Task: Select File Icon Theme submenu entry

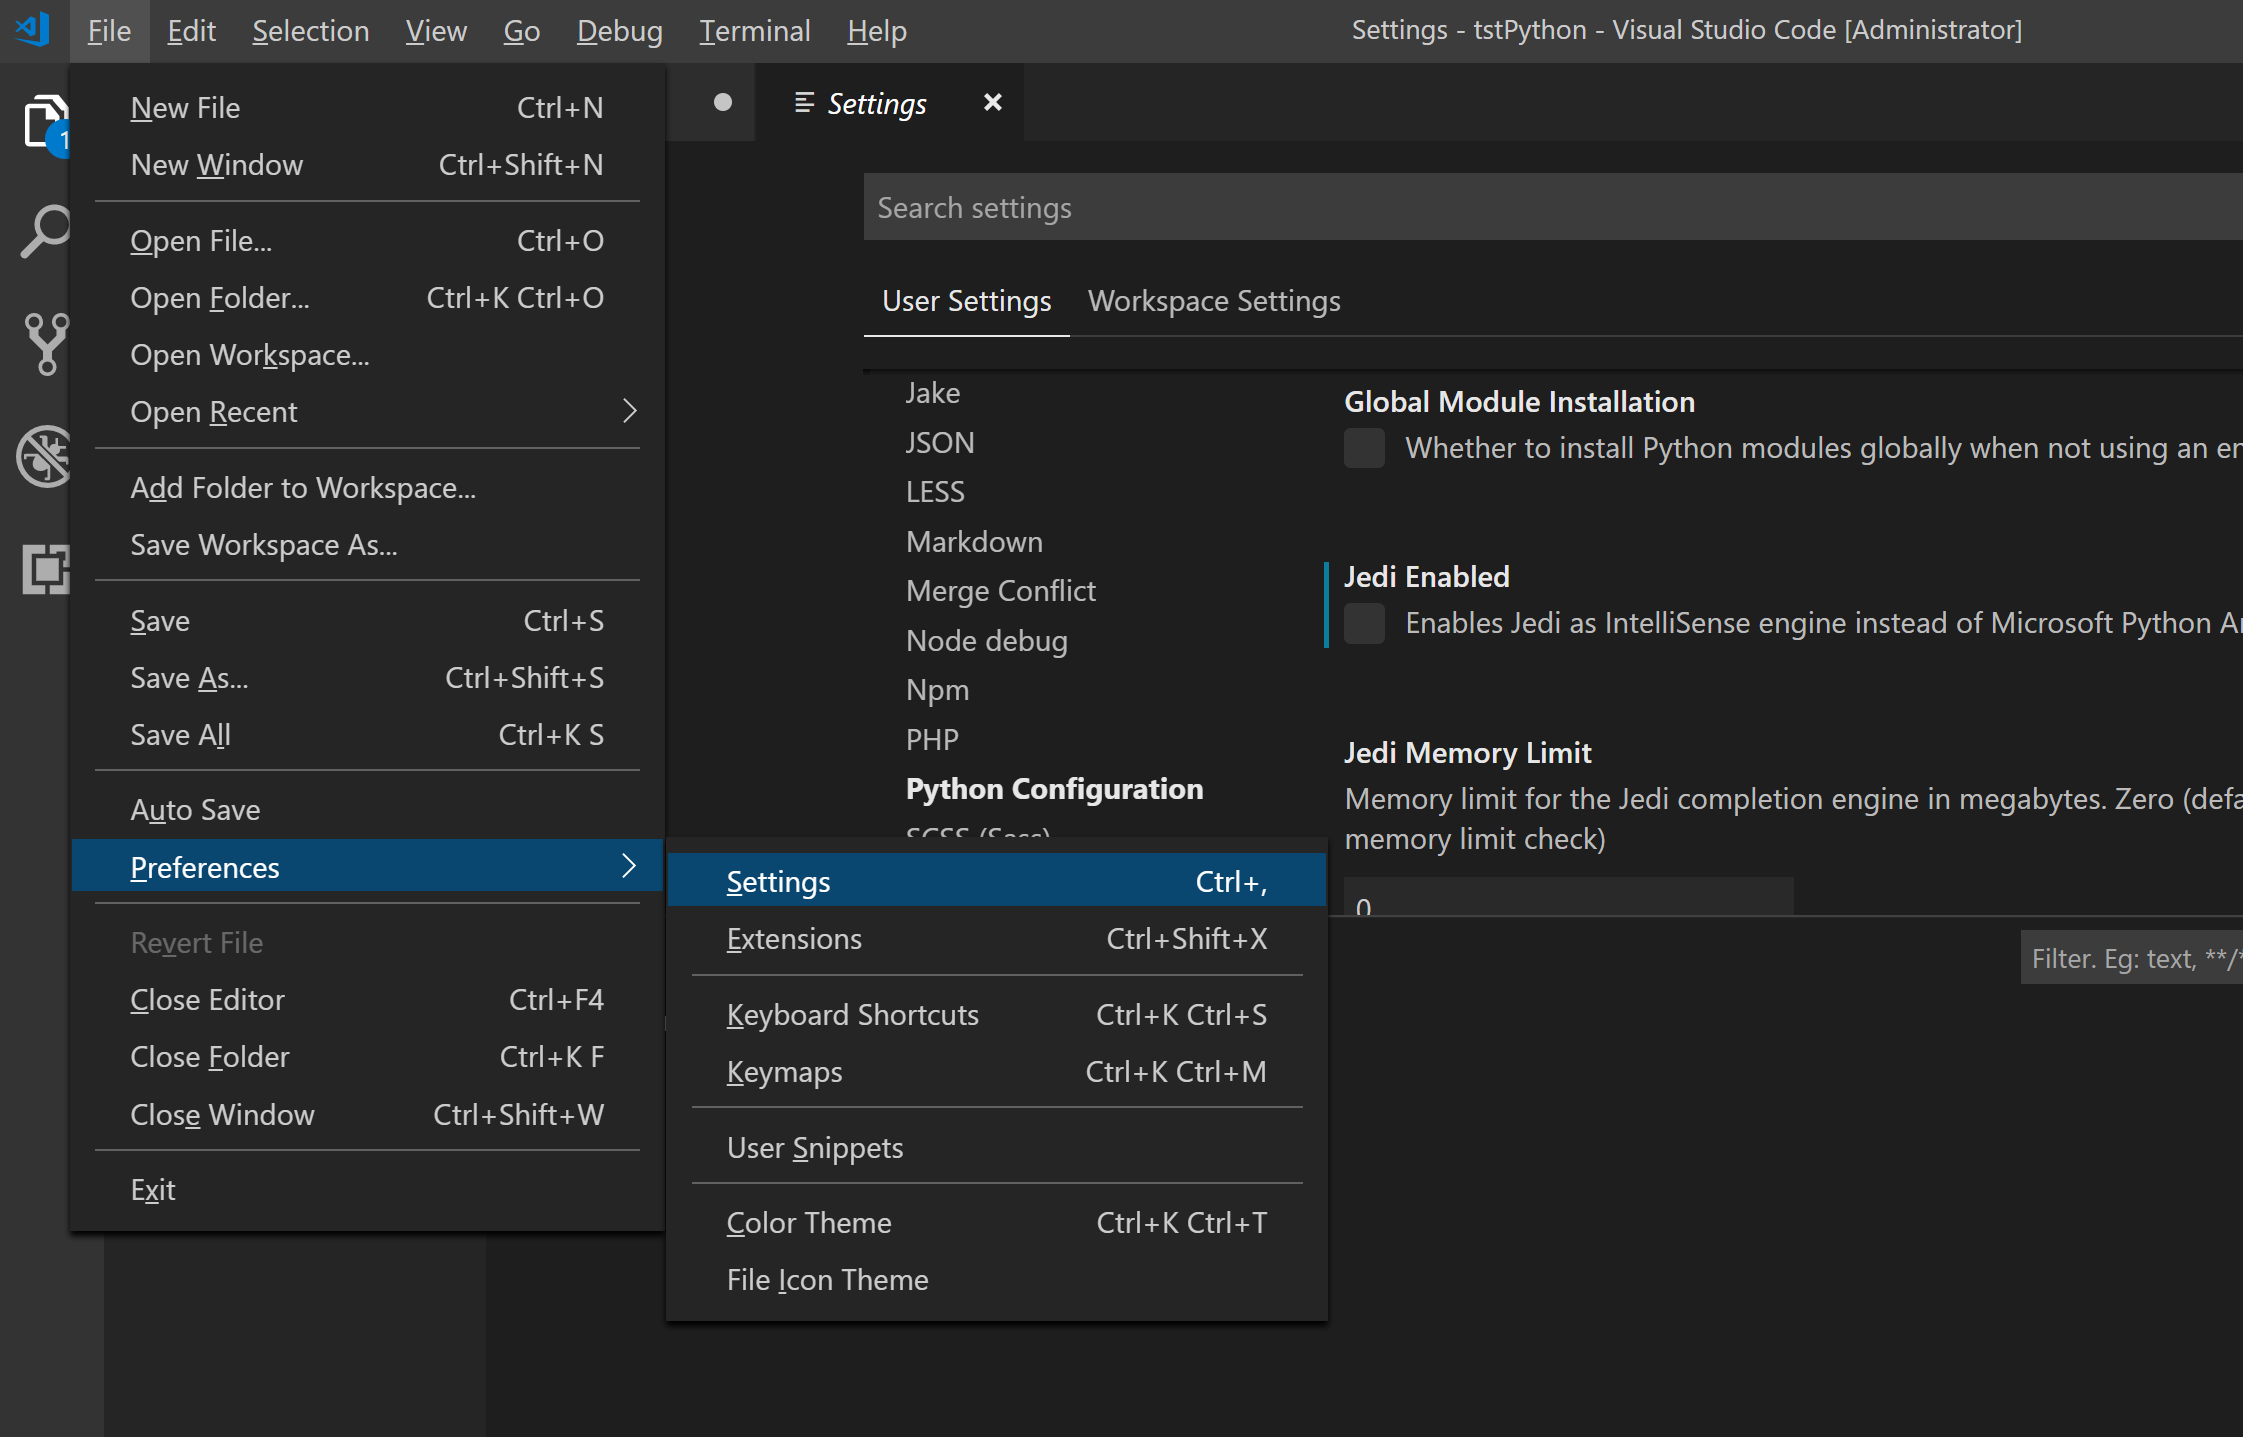Action: pos(997,1280)
